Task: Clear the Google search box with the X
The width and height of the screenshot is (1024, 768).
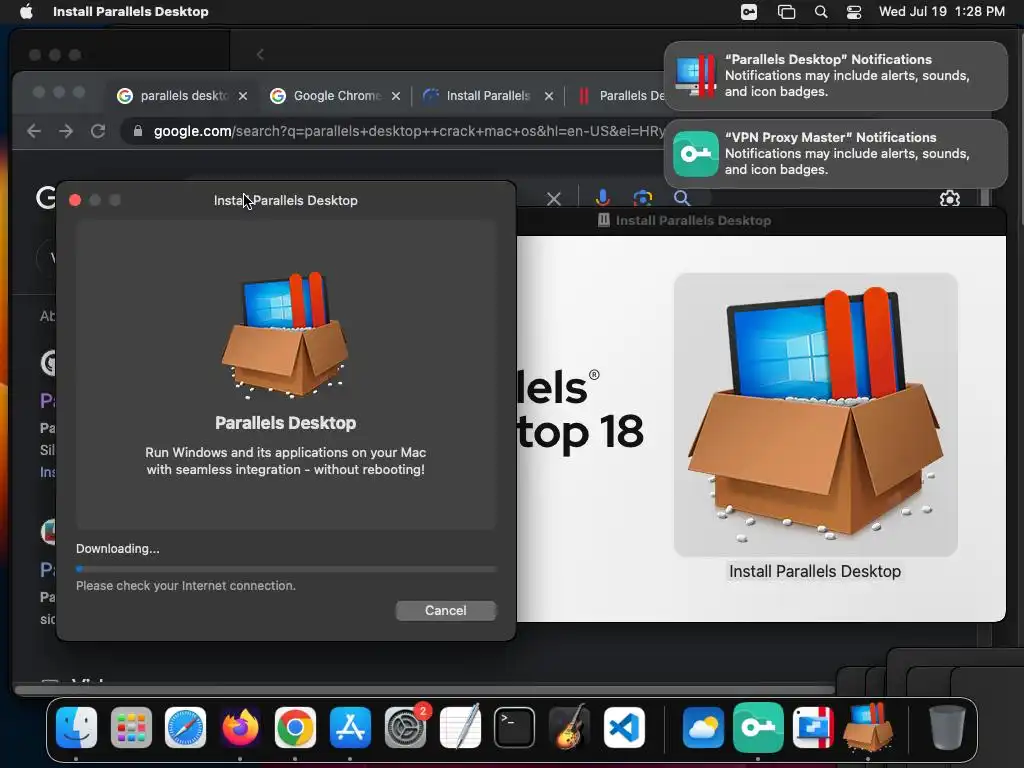Action: [554, 199]
